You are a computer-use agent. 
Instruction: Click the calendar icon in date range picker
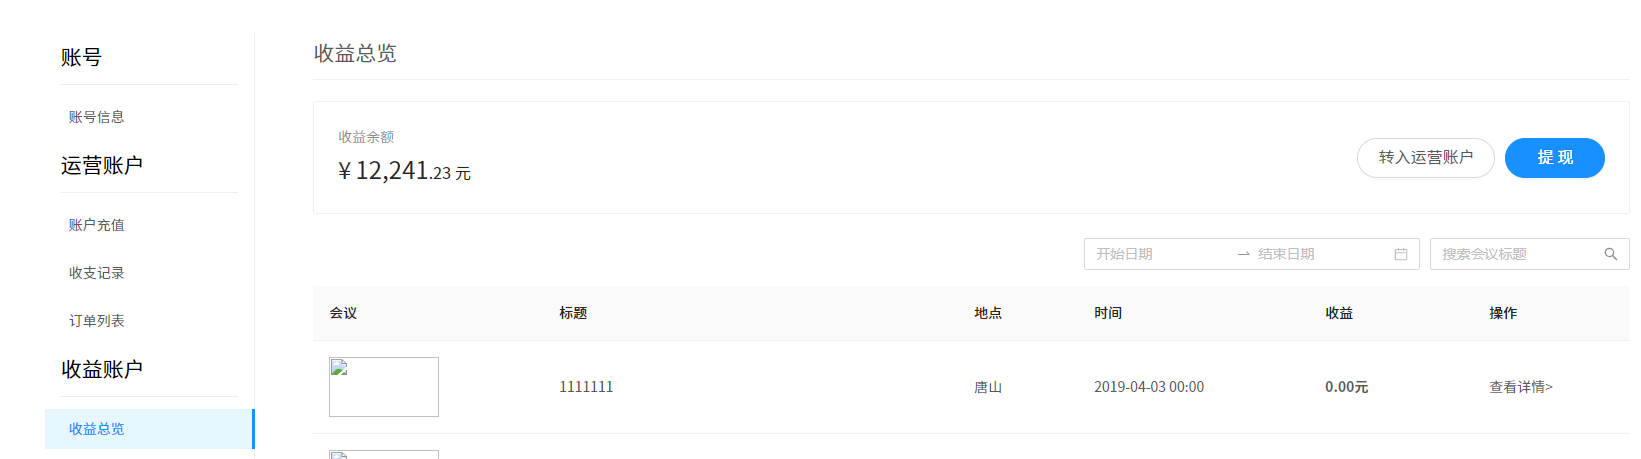[x=1401, y=254]
